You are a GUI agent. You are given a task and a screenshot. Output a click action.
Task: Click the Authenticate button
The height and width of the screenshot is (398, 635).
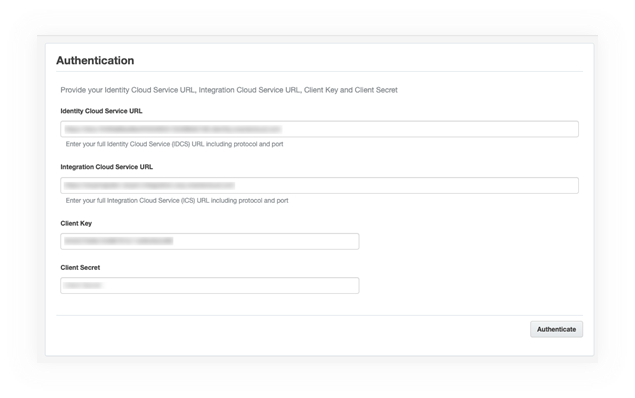tap(556, 329)
